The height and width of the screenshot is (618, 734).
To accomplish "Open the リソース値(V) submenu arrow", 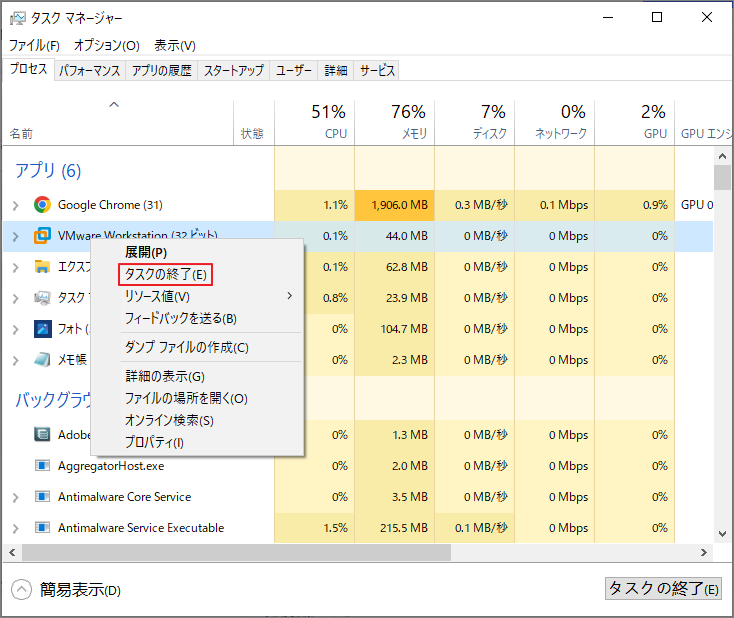I will click(290, 296).
